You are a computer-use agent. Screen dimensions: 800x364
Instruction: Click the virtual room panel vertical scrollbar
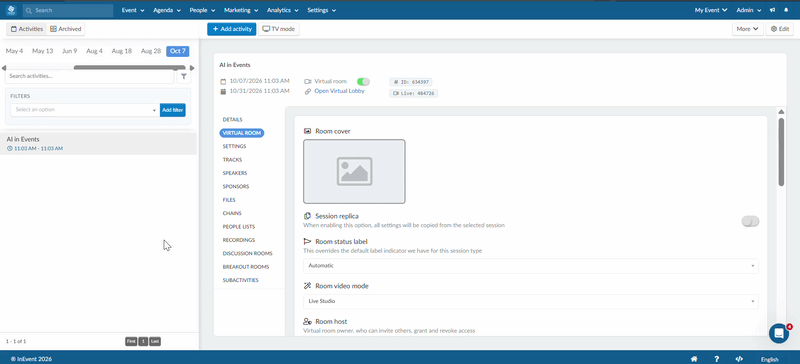(781, 152)
